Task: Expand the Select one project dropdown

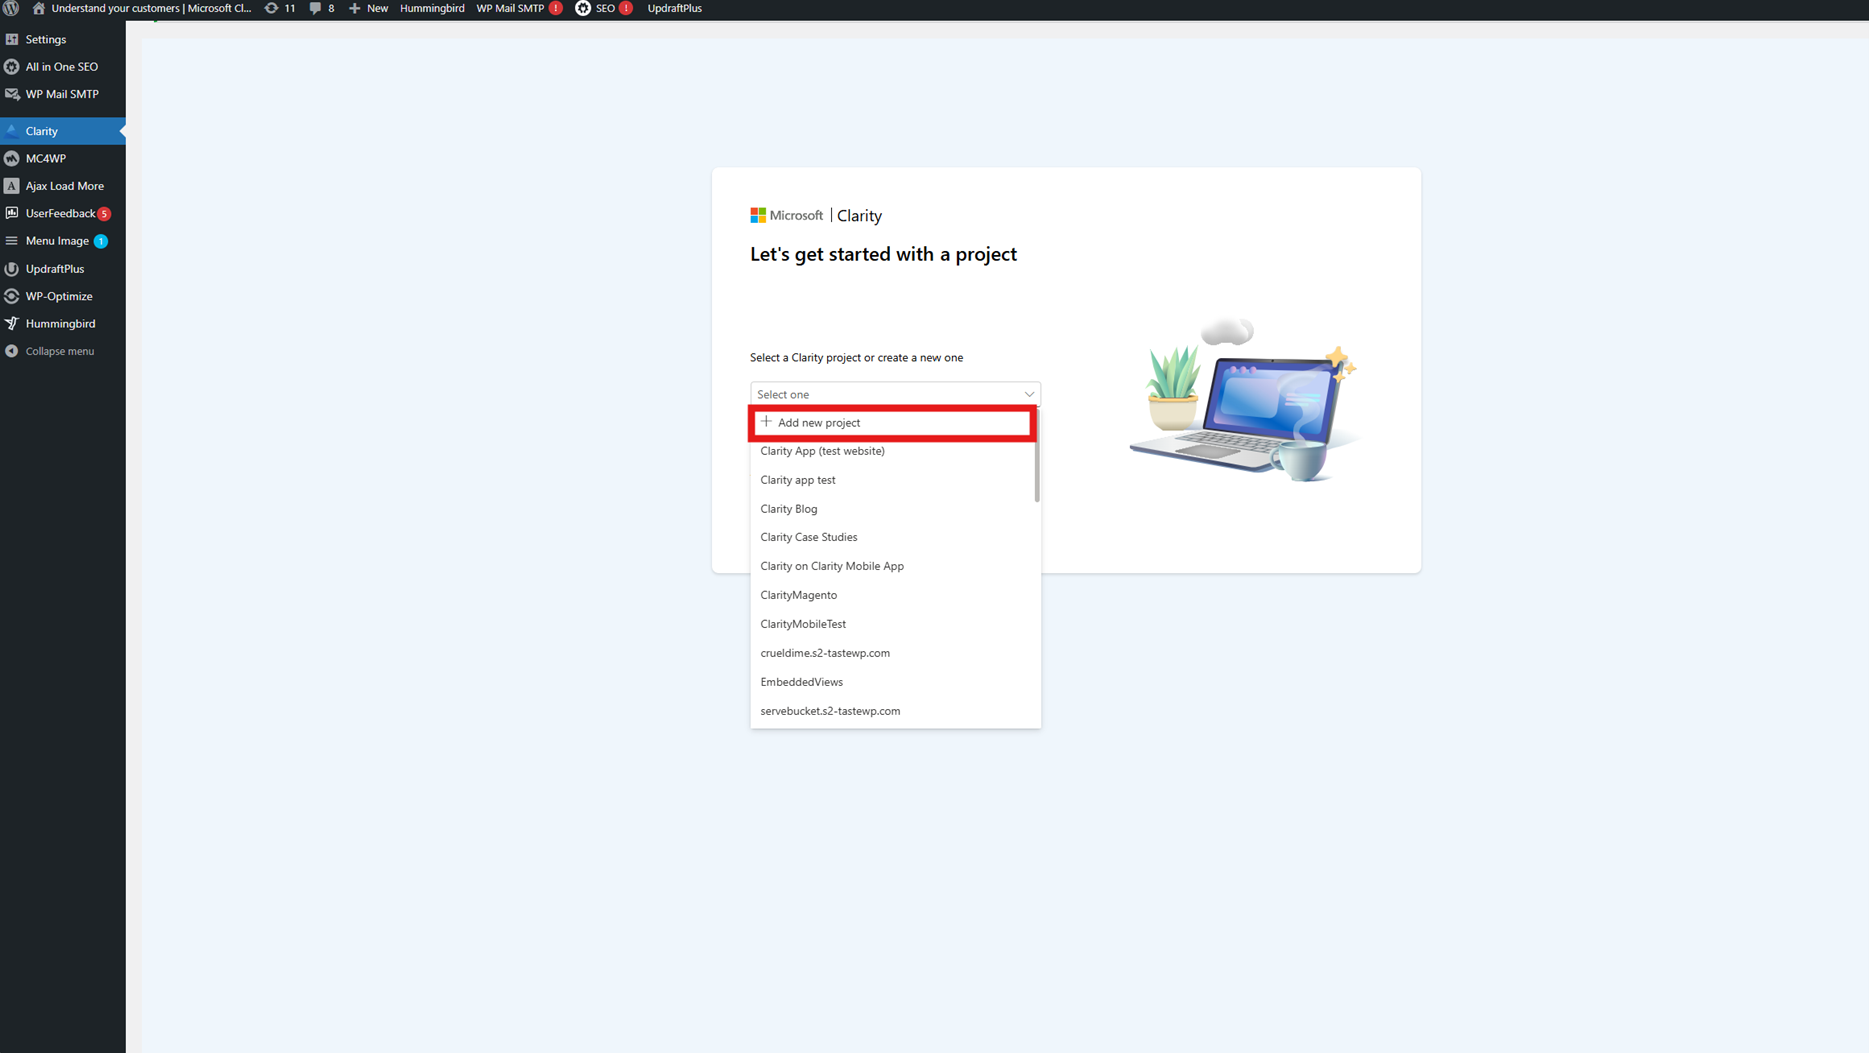Action: point(894,393)
